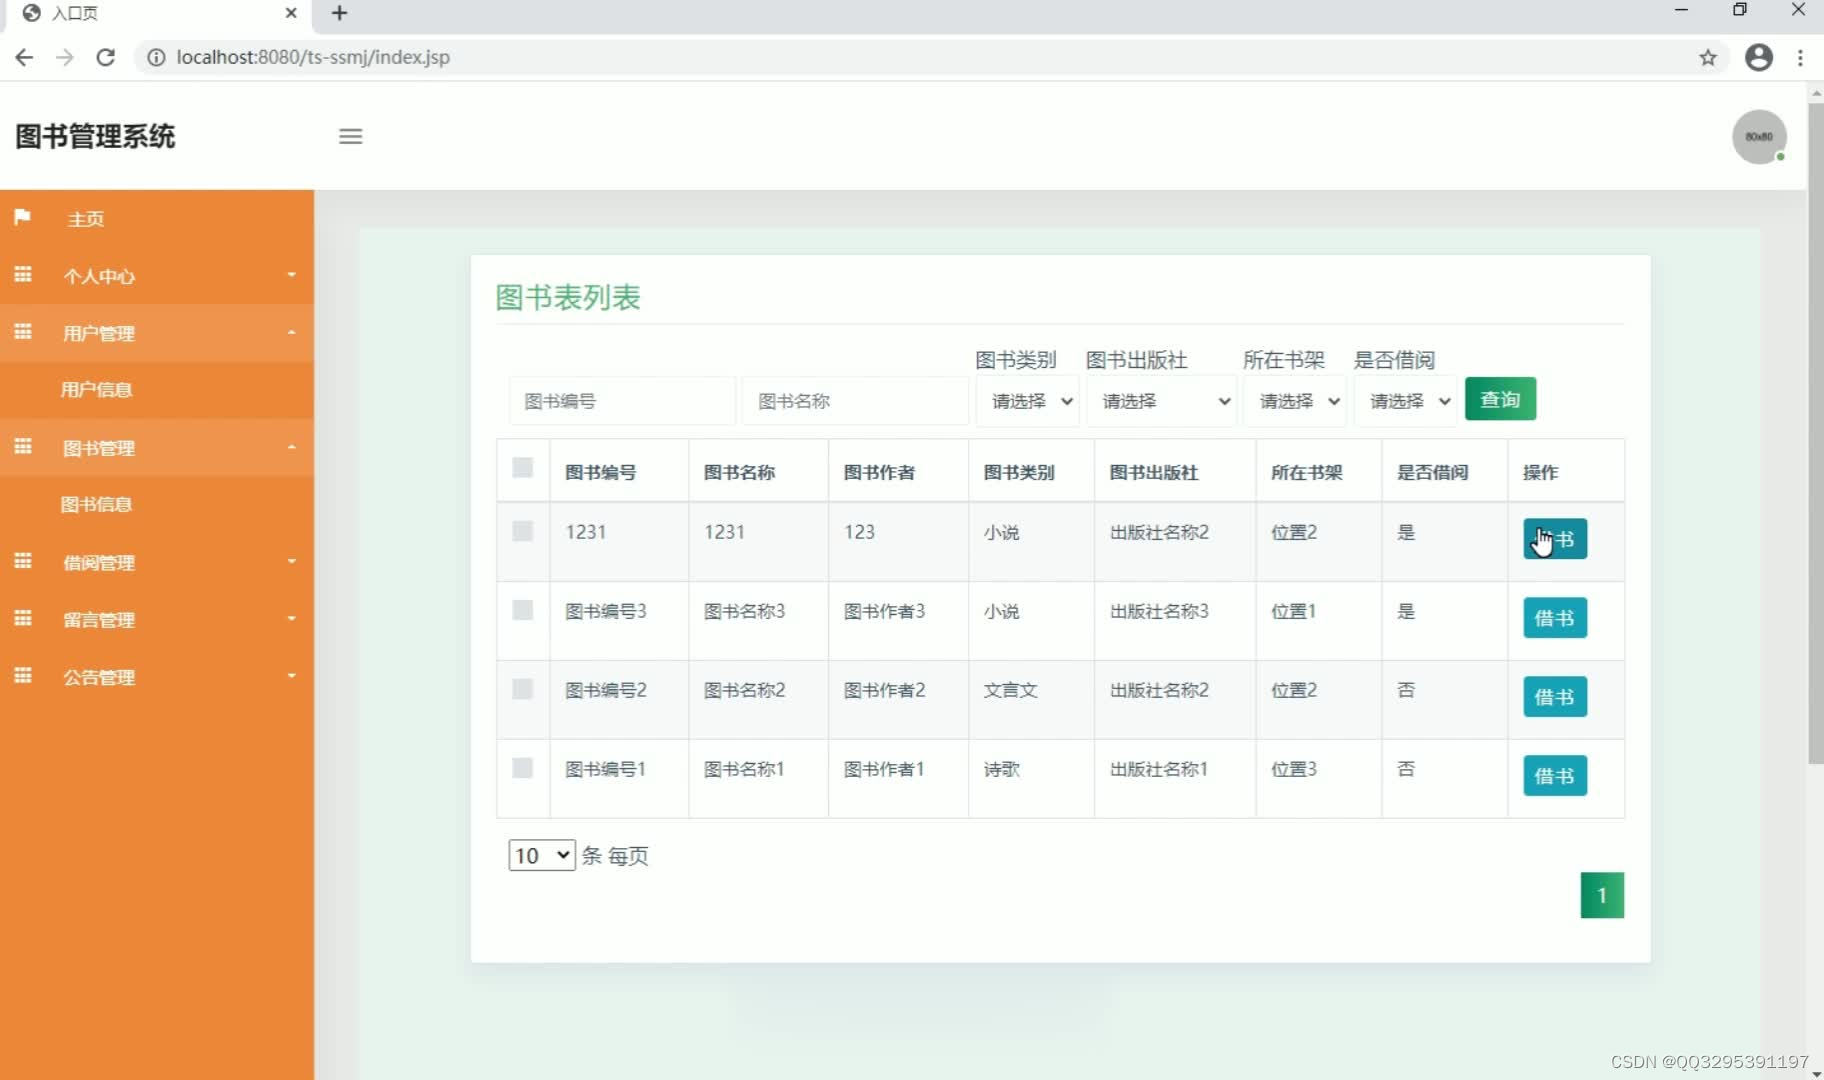Select 公告管理 in the sidebar
1824x1080 pixels.
[99, 677]
